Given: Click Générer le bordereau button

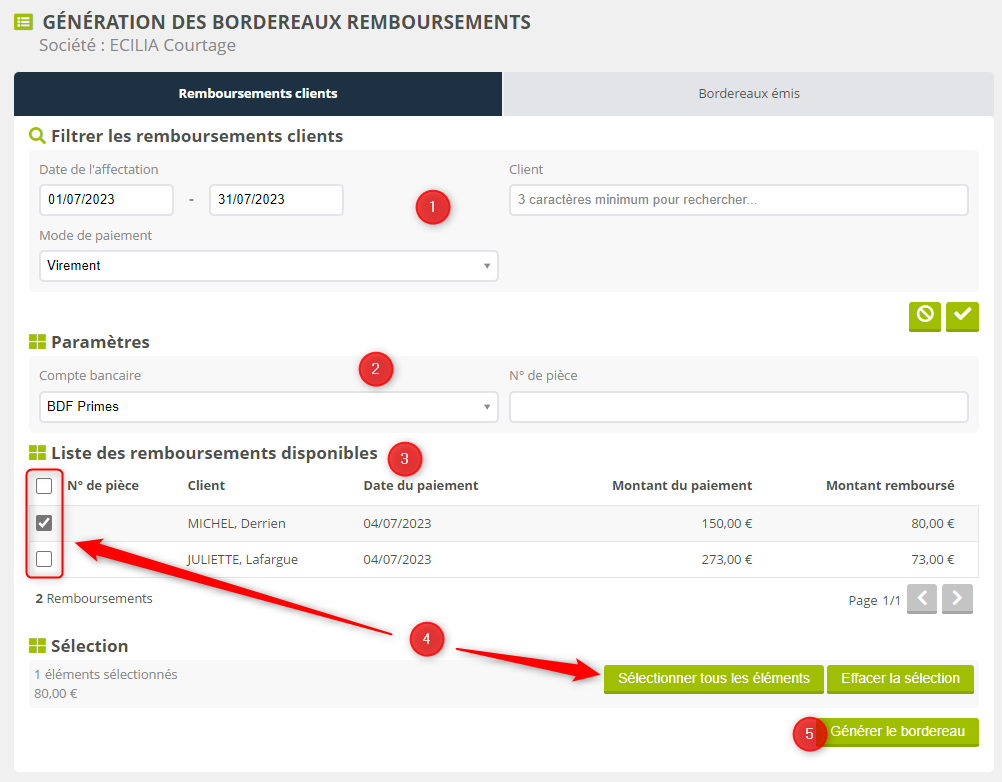Looking at the screenshot, I should pyautogui.click(x=897, y=732).
